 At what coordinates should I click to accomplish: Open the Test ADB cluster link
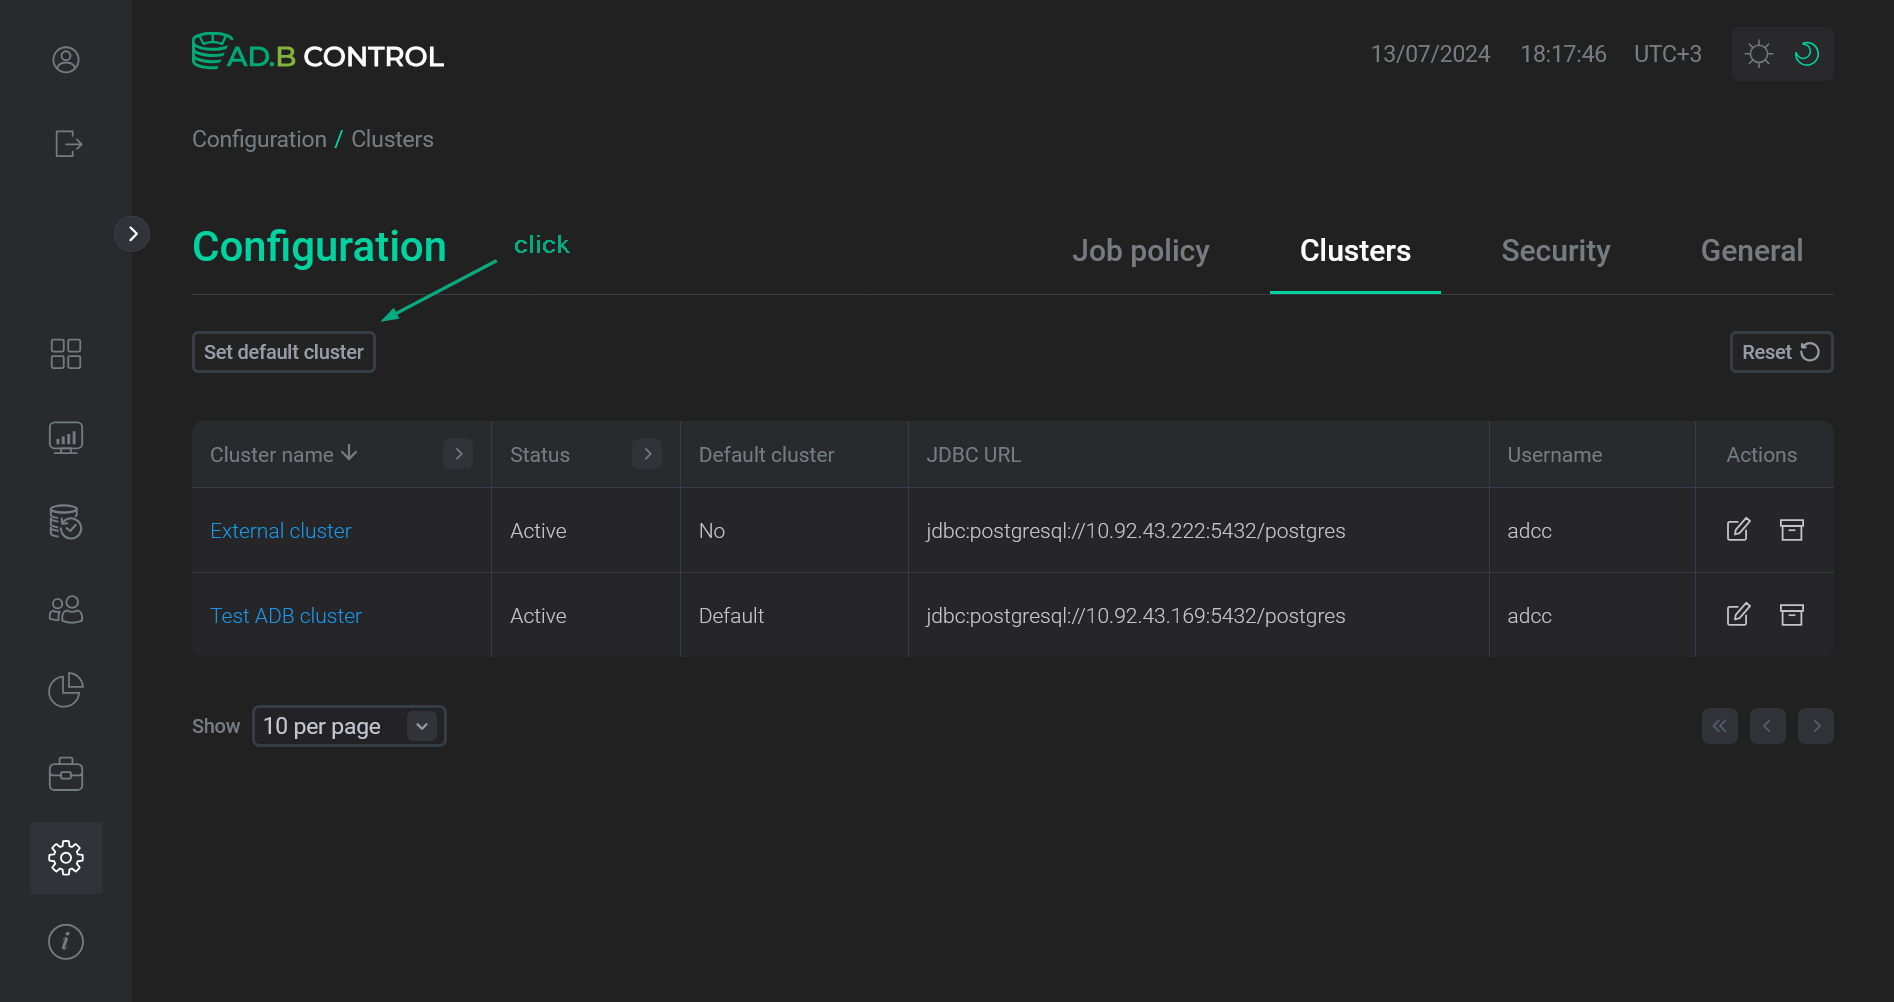click(285, 615)
